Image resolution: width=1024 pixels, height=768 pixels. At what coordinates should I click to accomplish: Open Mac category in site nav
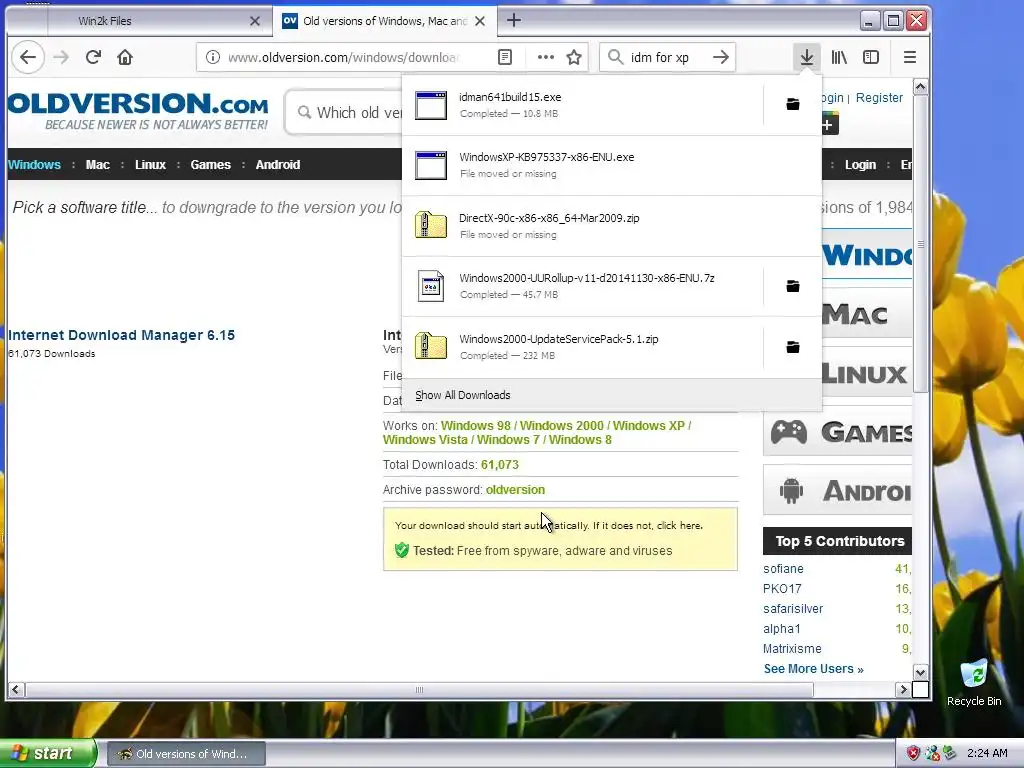tap(97, 165)
